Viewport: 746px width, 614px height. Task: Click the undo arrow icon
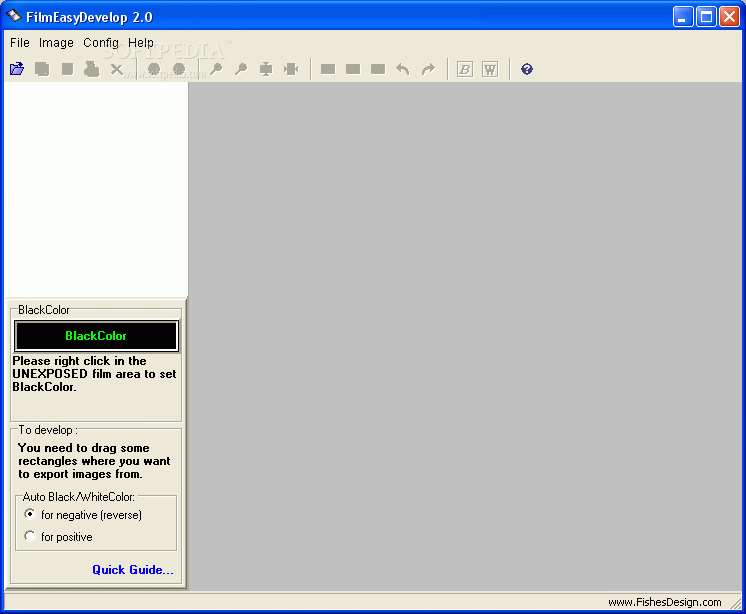point(403,69)
